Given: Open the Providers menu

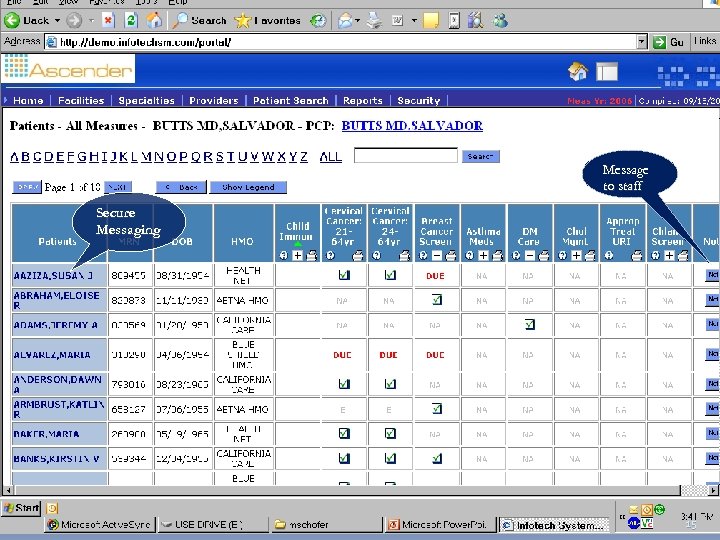Looking at the screenshot, I should tap(214, 101).
